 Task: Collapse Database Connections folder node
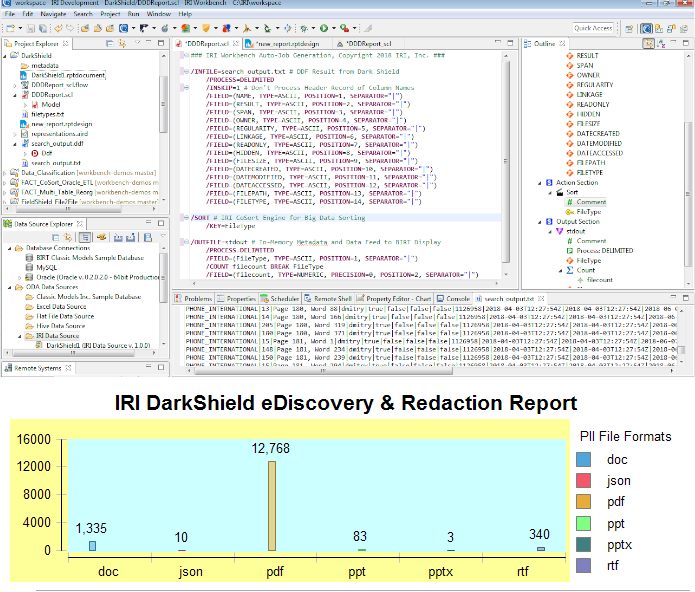(10, 249)
